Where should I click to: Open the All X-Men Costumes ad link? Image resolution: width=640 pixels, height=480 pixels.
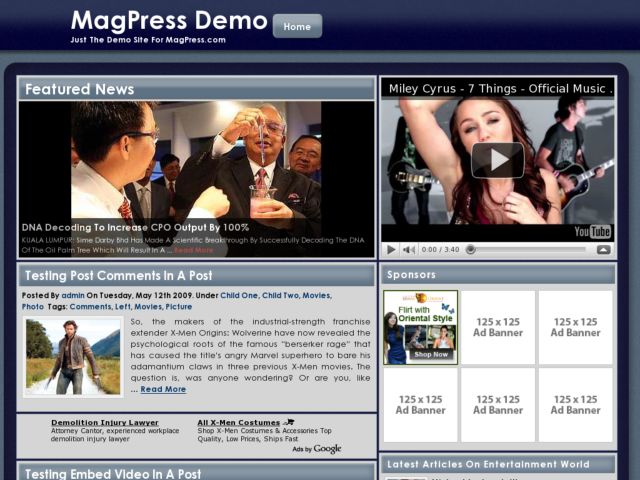[239, 422]
